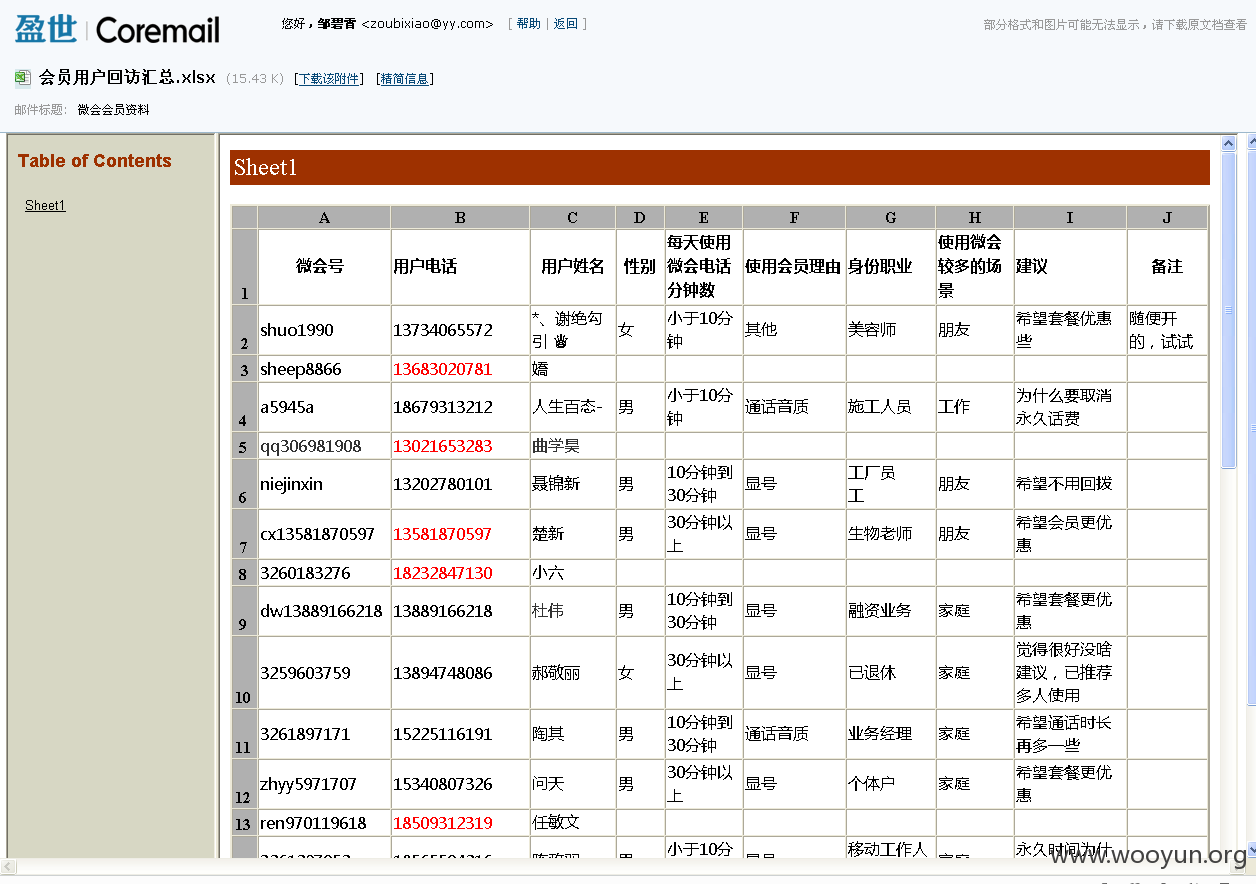This screenshot has width=1256, height=884.
Task: Click the xlsx file icon beside attachment name
Action: [22, 78]
